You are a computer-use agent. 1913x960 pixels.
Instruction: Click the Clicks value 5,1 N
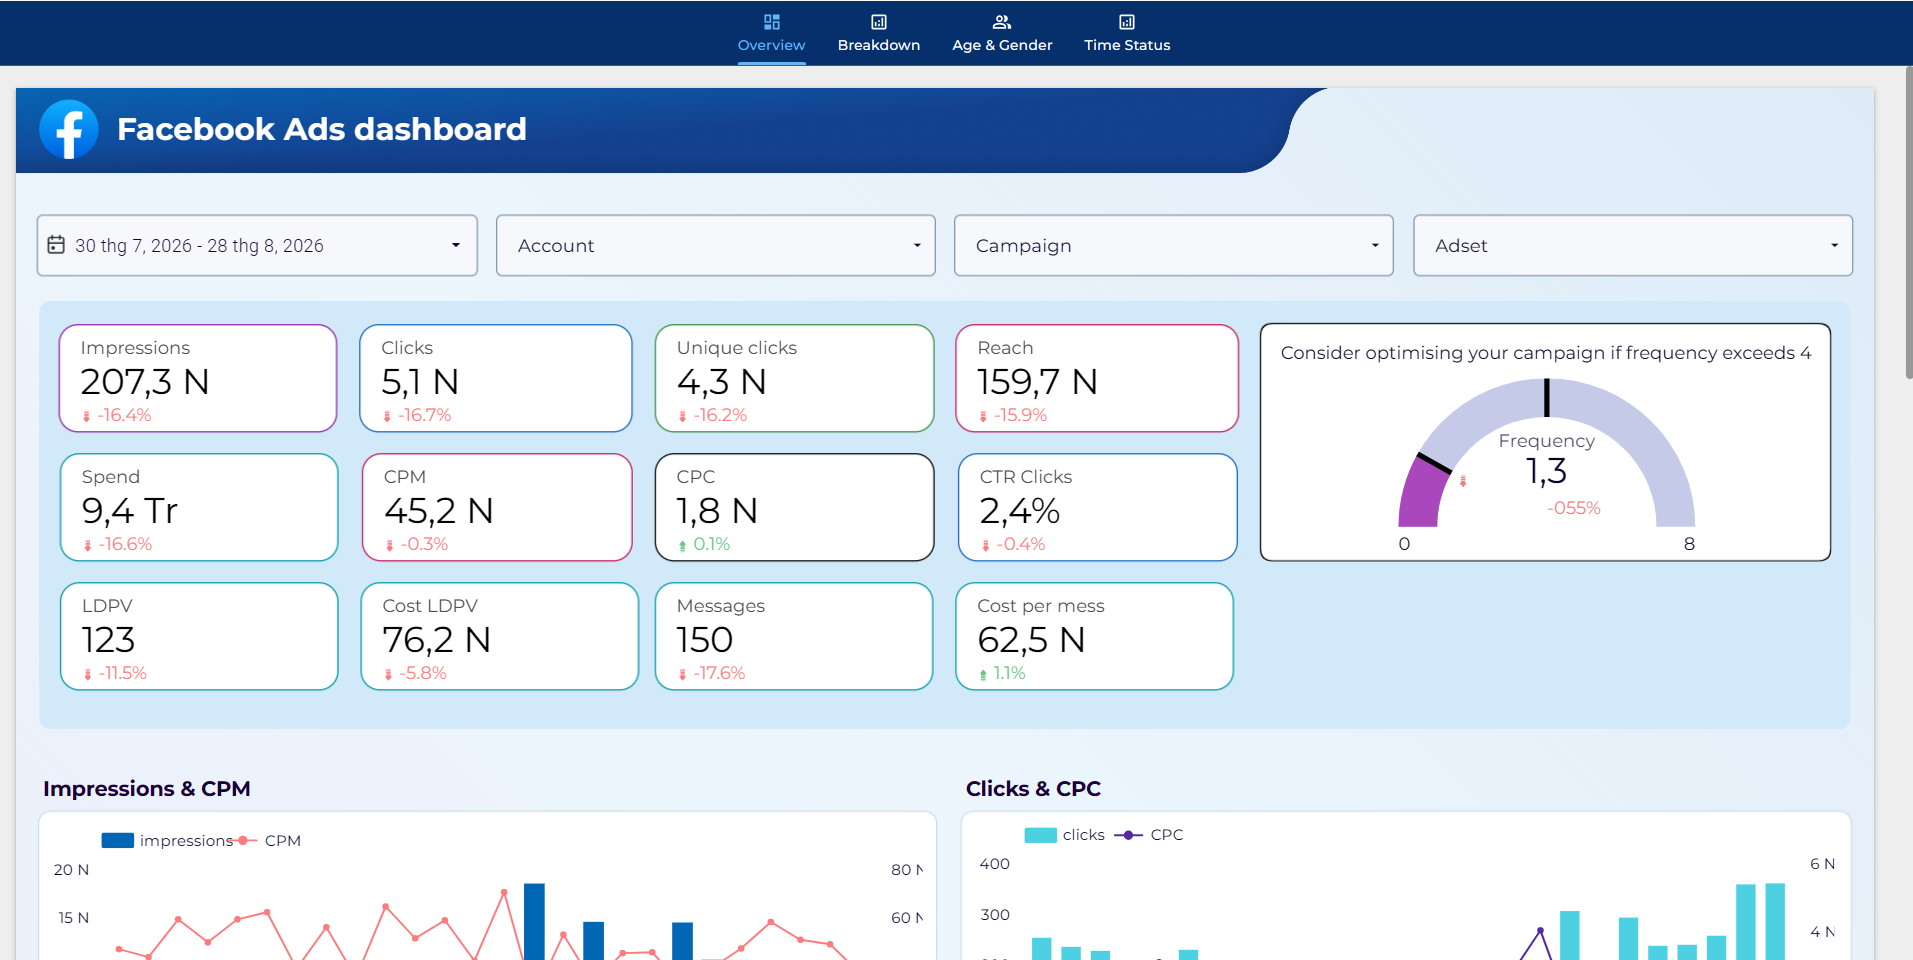click(x=420, y=382)
